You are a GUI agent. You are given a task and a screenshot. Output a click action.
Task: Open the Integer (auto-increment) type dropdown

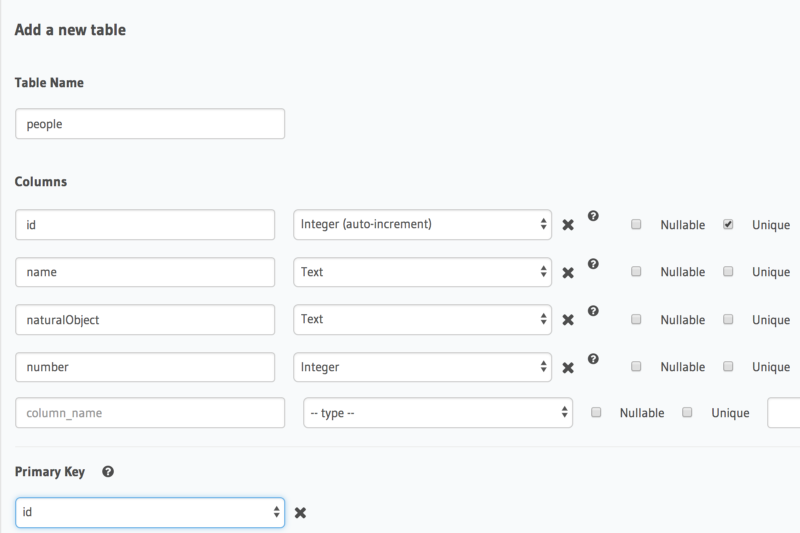[x=422, y=224]
